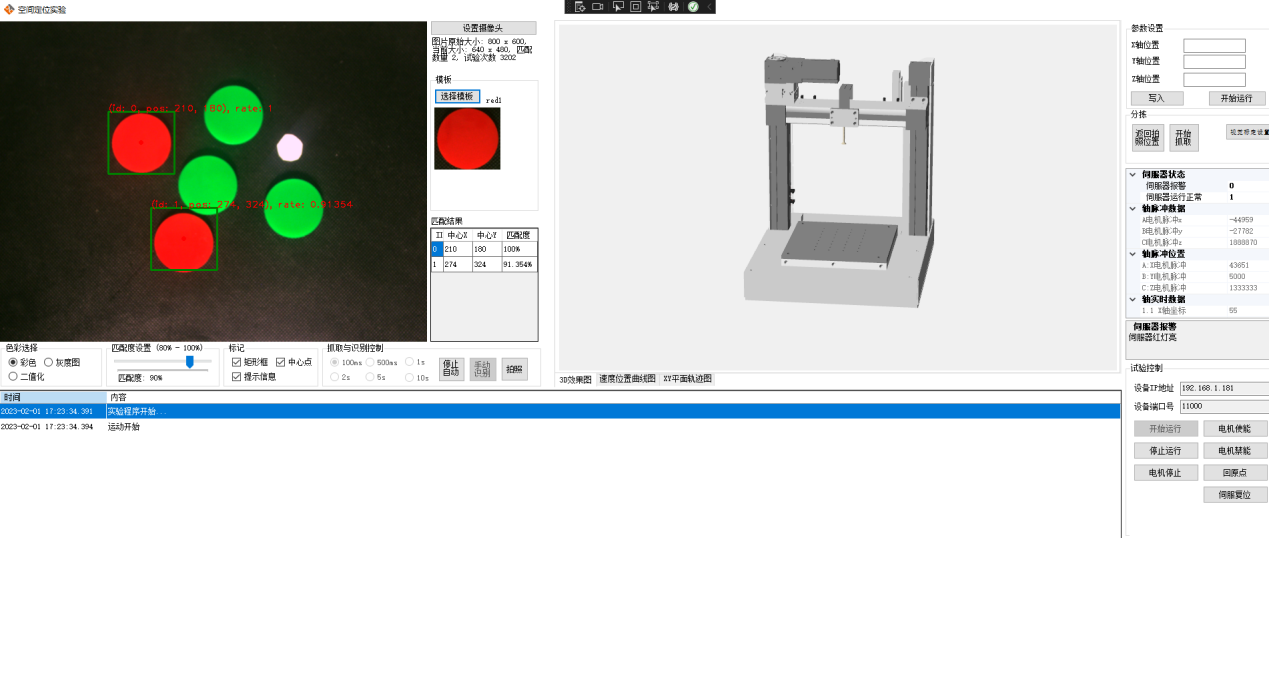Collapse the 伺服器状态 property category
Viewport: 1269px width, 700px height.
pyautogui.click(x=1133, y=174)
